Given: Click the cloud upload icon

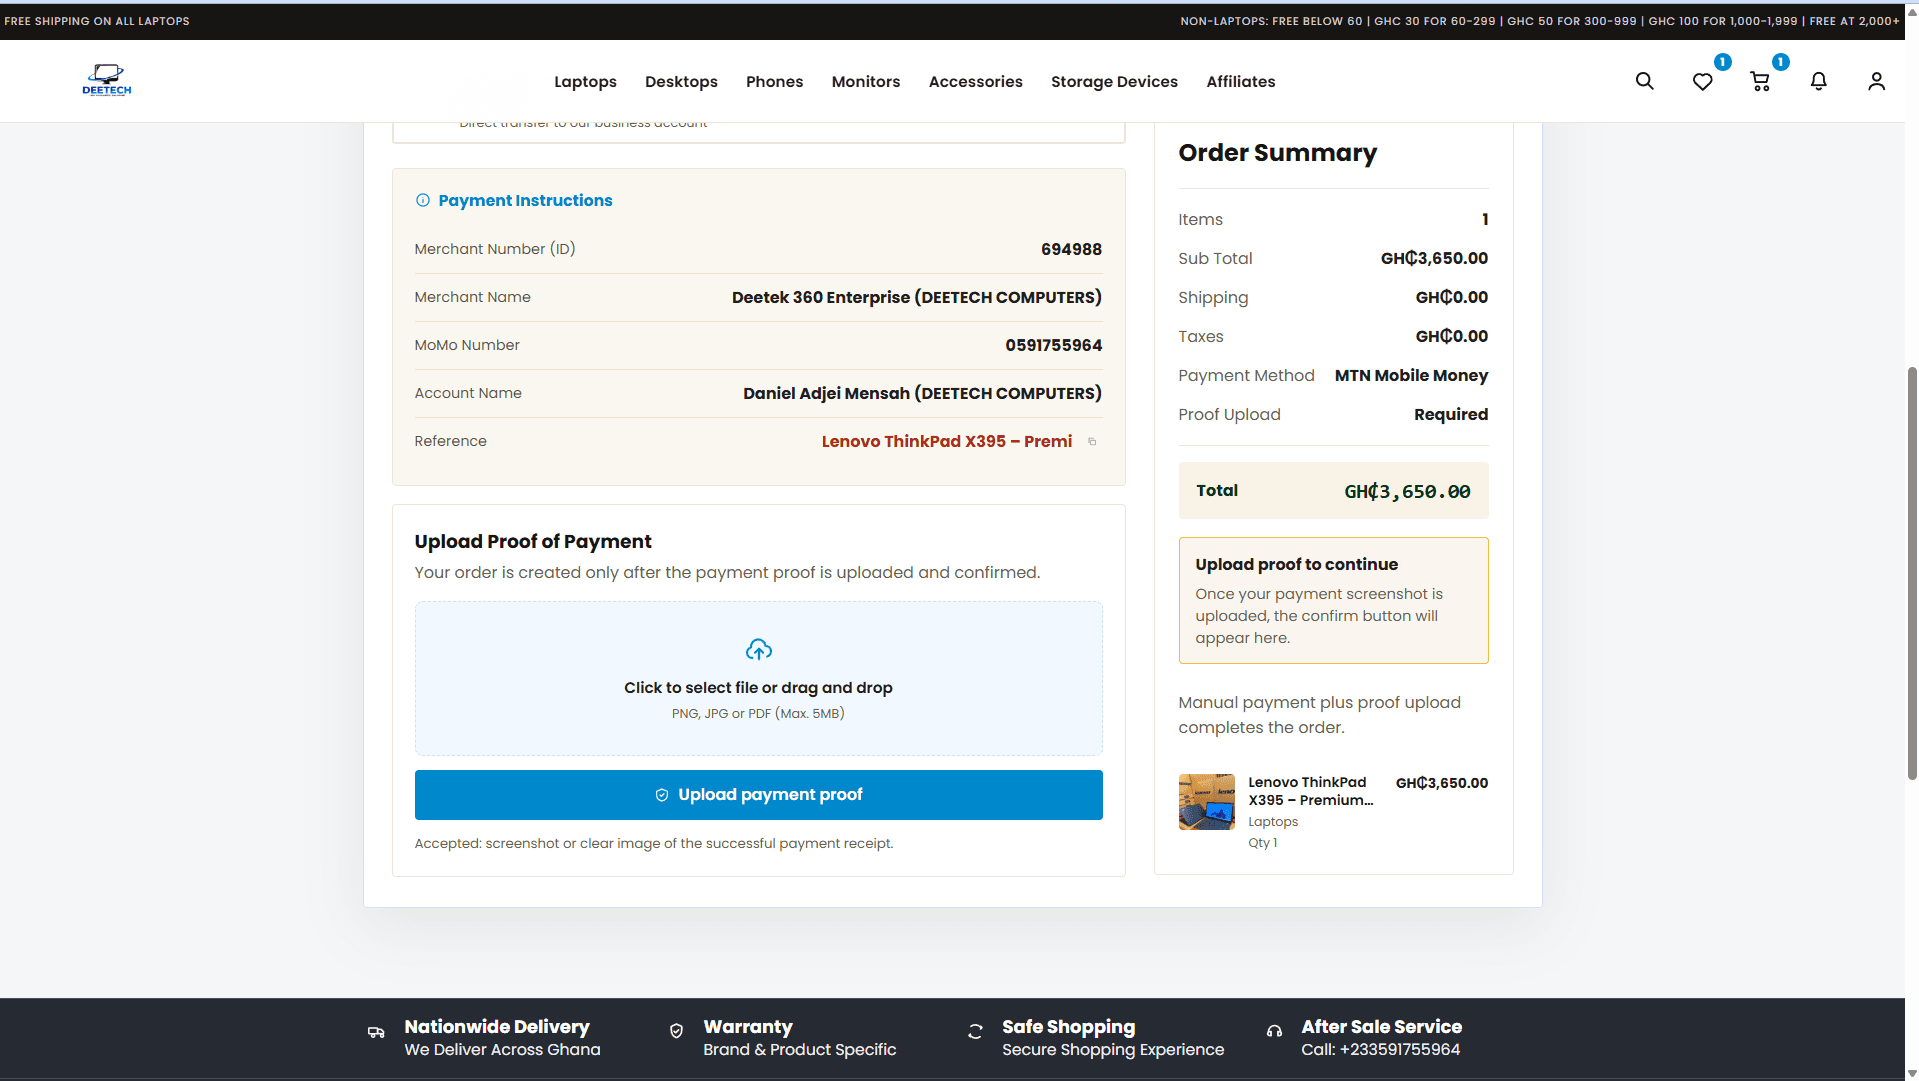Looking at the screenshot, I should [758, 650].
